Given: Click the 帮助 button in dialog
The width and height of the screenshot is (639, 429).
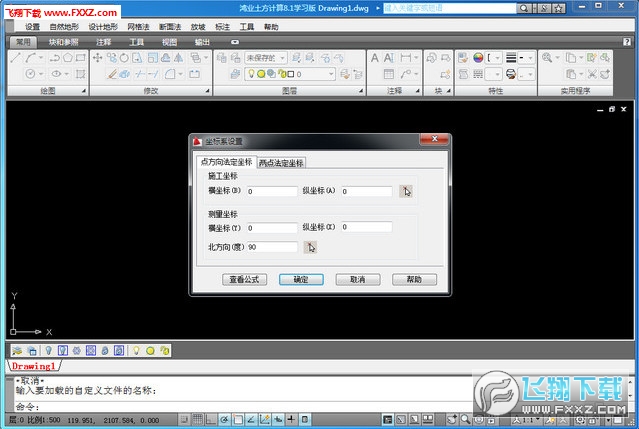Looking at the screenshot, I should coord(414,279).
